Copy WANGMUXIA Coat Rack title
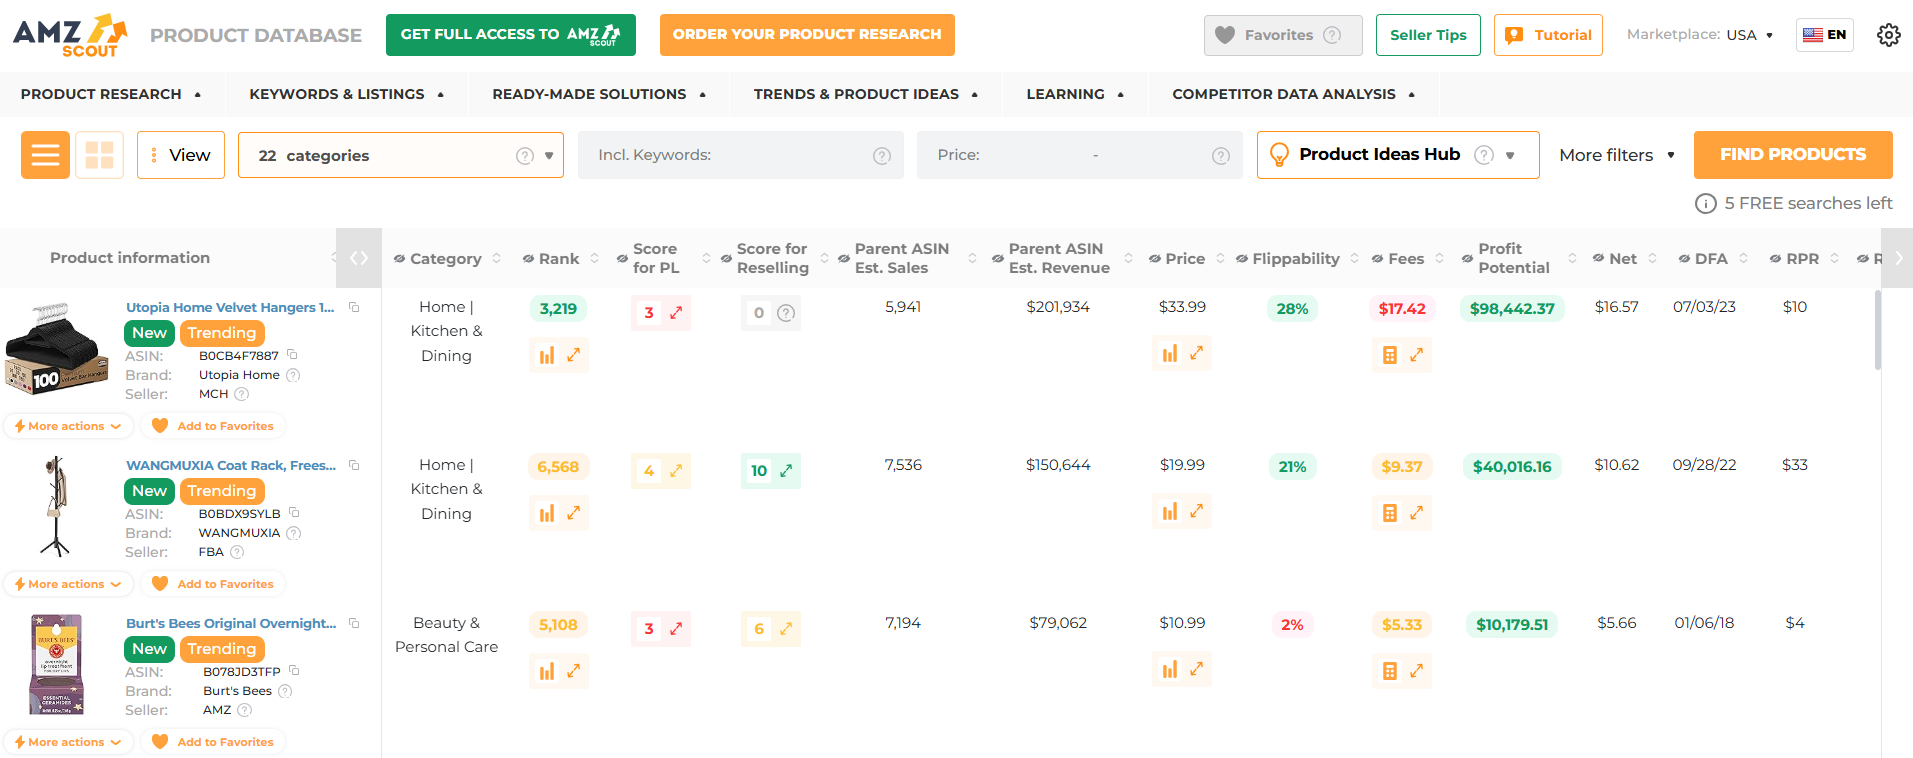1913x758 pixels. pyautogui.click(x=354, y=465)
